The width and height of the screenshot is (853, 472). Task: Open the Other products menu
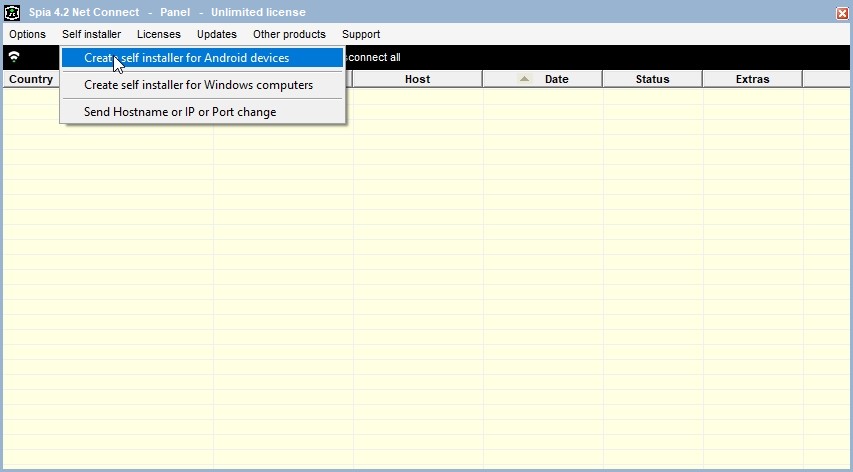[289, 34]
